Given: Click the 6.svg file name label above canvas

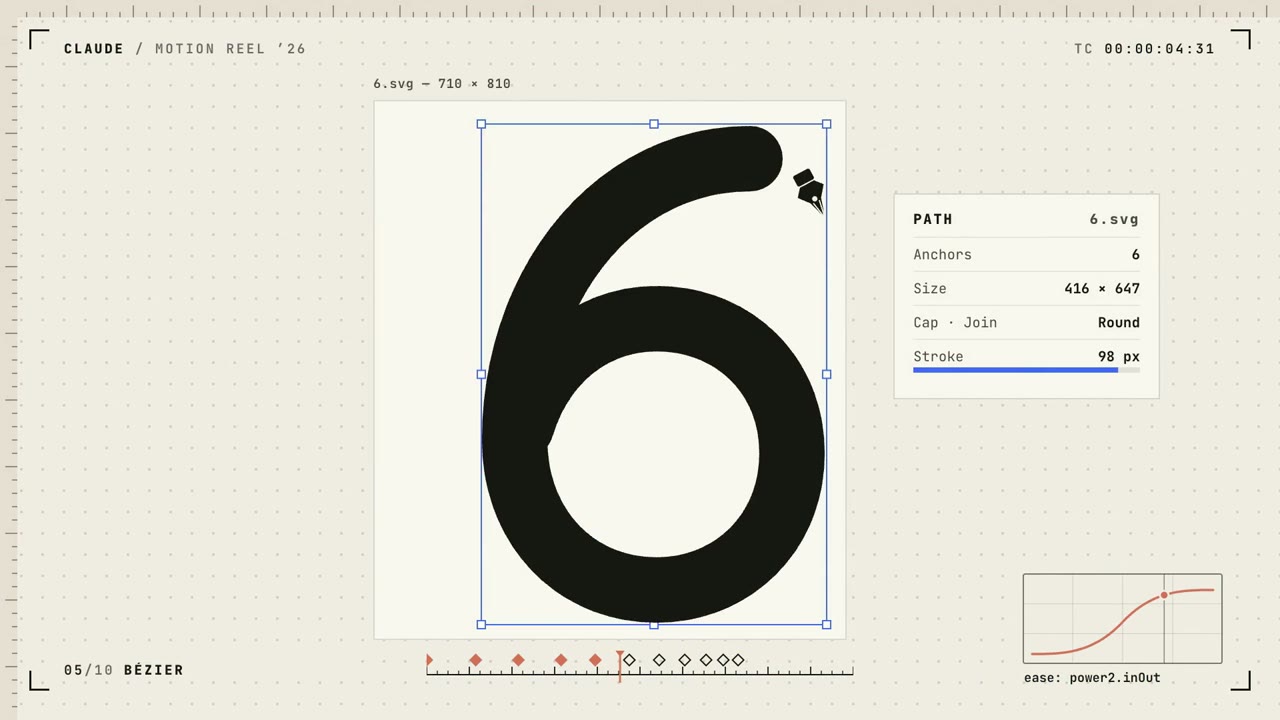Looking at the screenshot, I should pos(442,83).
